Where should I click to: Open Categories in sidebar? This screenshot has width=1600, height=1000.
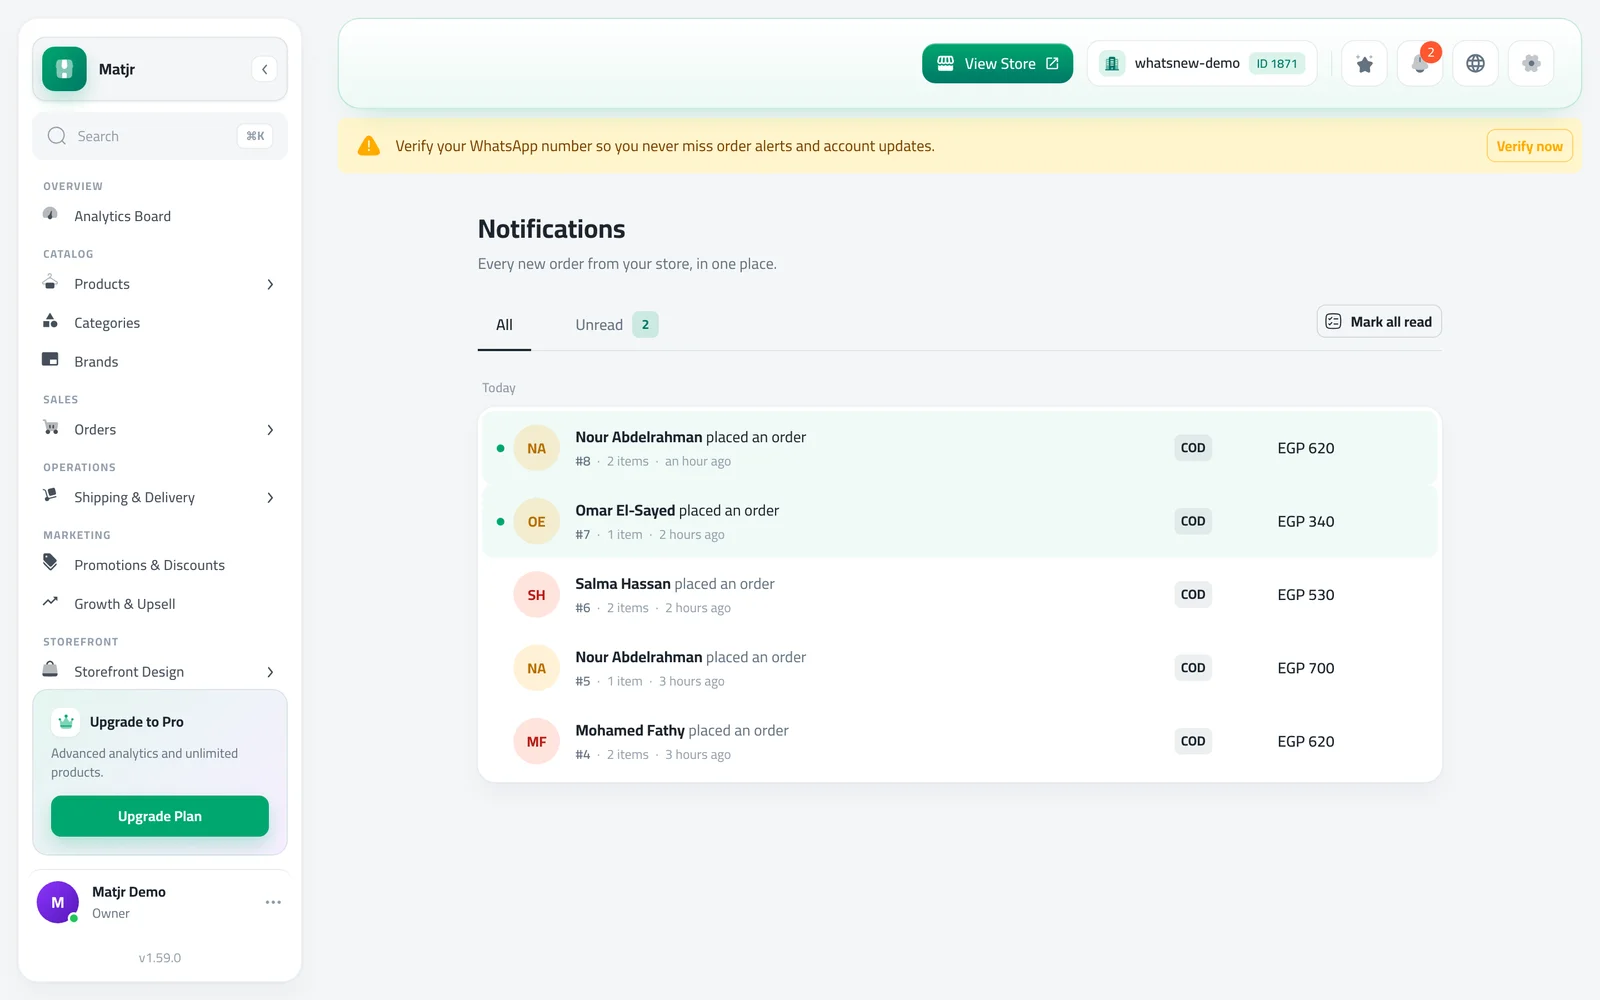pos(160,323)
